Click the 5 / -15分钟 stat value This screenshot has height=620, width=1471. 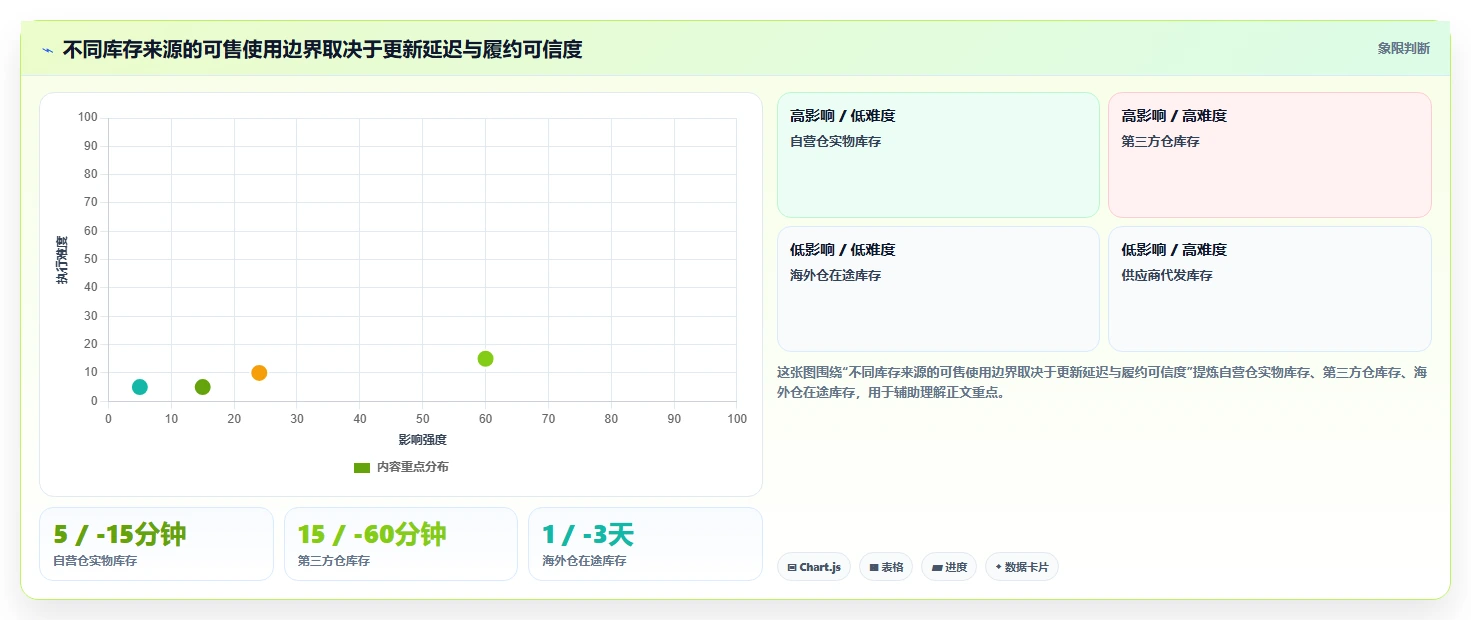point(119,535)
